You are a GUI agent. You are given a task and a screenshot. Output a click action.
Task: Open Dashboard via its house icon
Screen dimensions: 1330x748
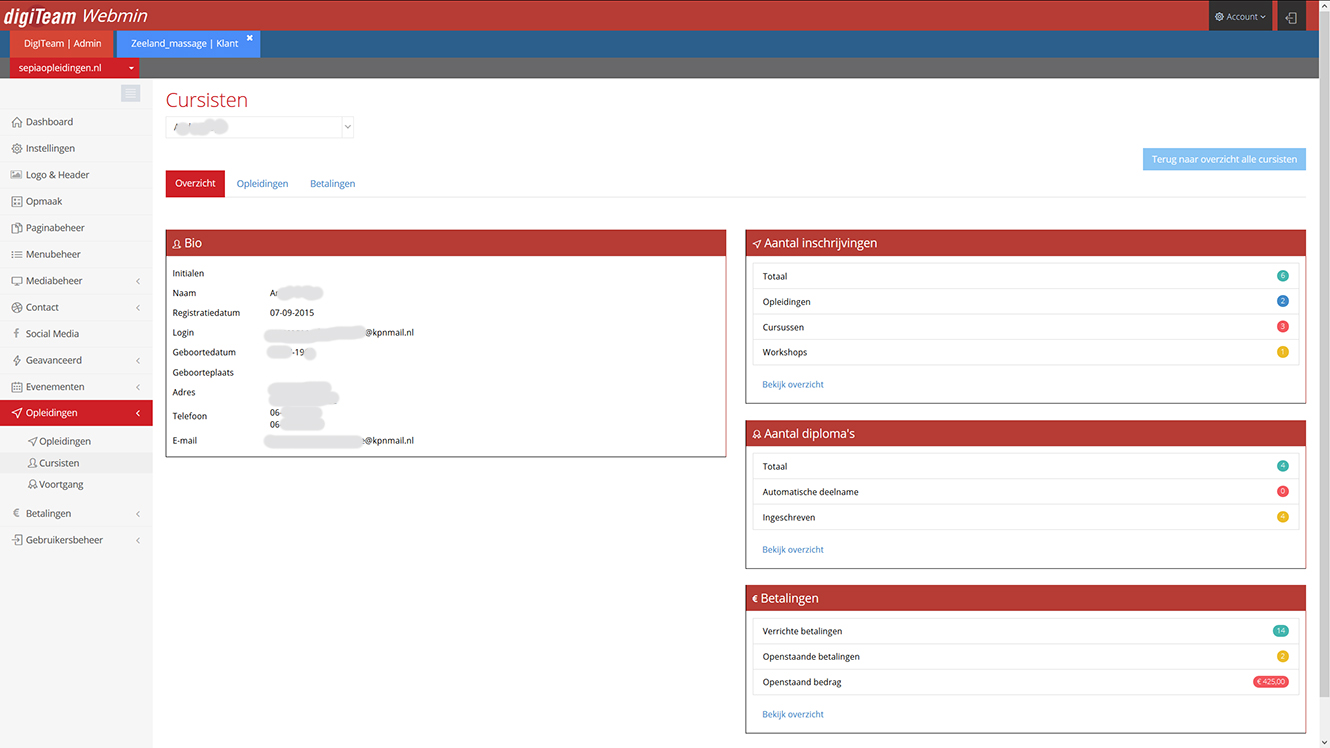pos(16,122)
